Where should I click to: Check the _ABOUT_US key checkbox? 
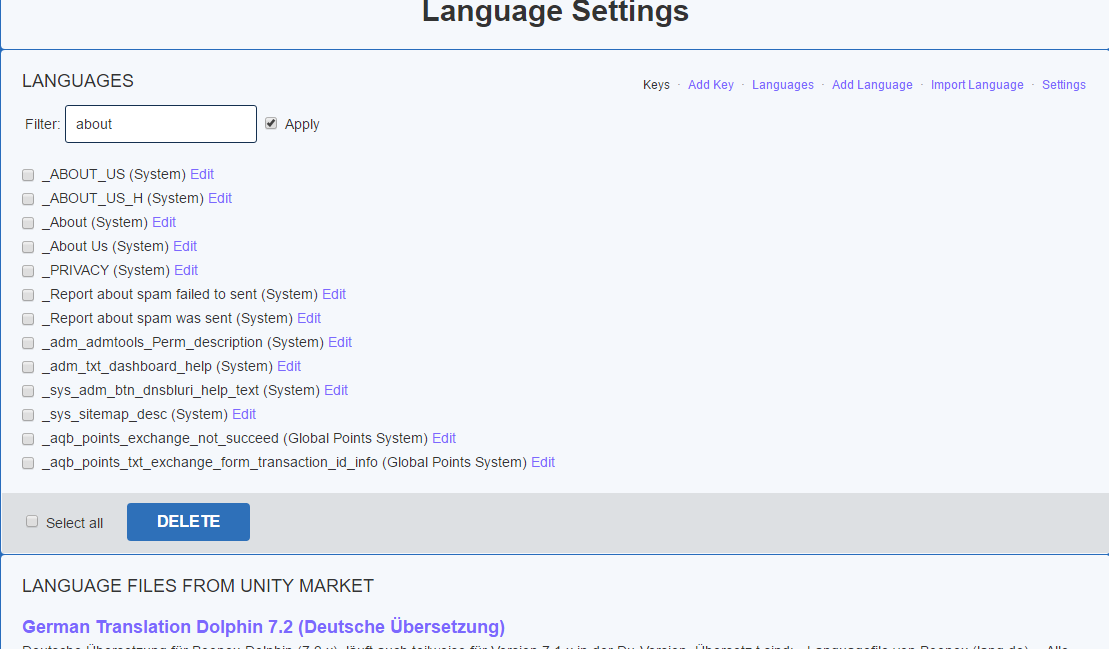(x=28, y=175)
